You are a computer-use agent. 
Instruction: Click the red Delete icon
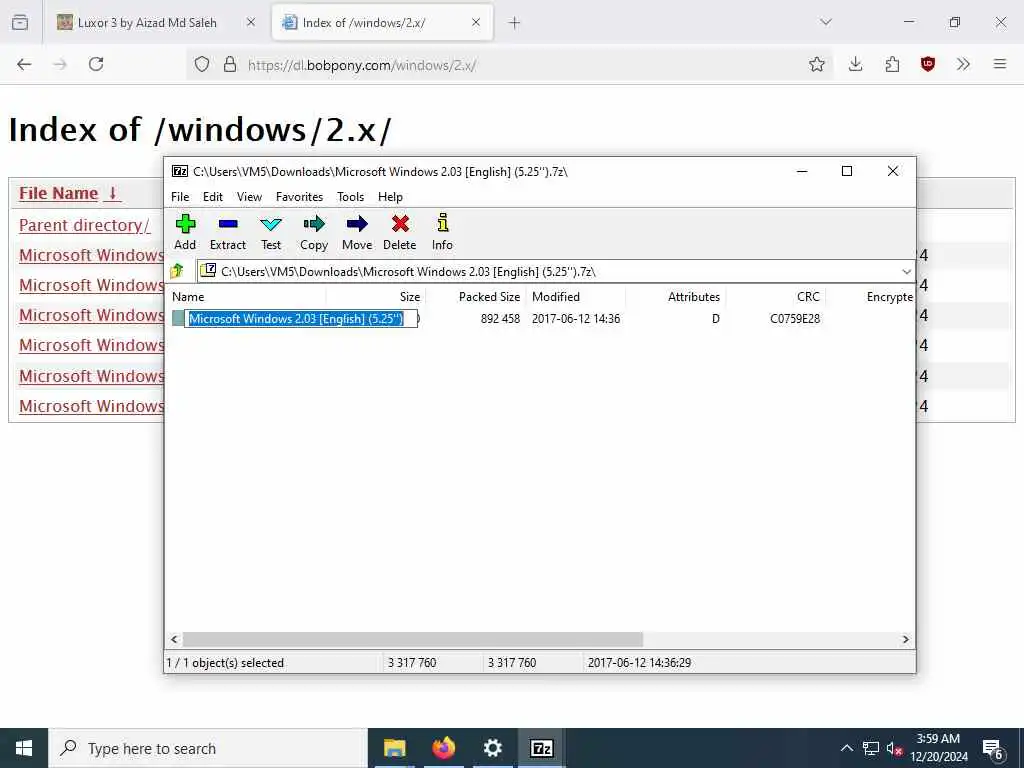(400, 232)
